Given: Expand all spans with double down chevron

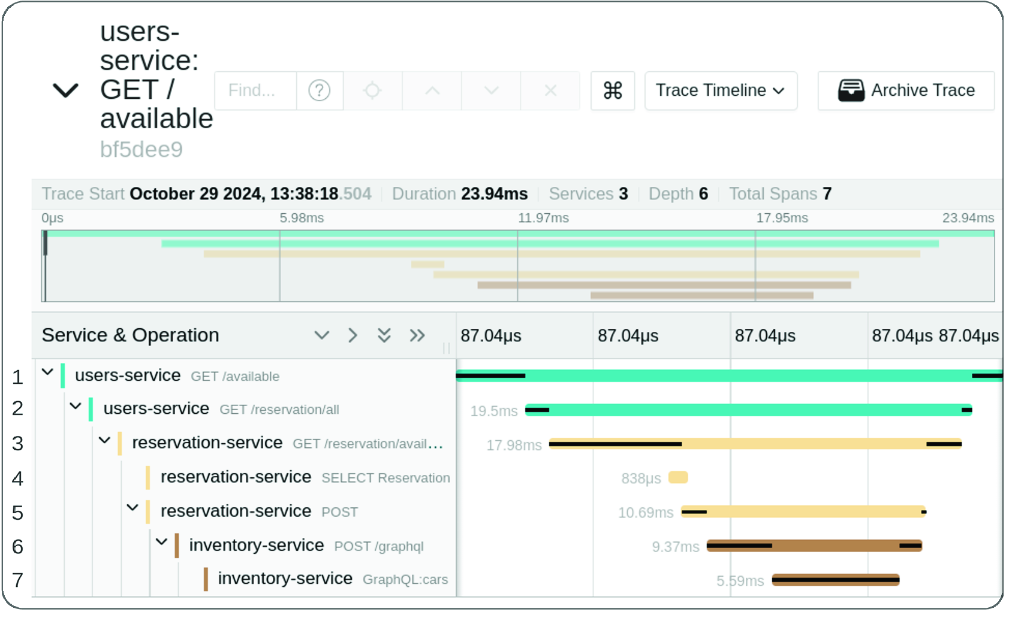Looking at the screenshot, I should pos(384,335).
